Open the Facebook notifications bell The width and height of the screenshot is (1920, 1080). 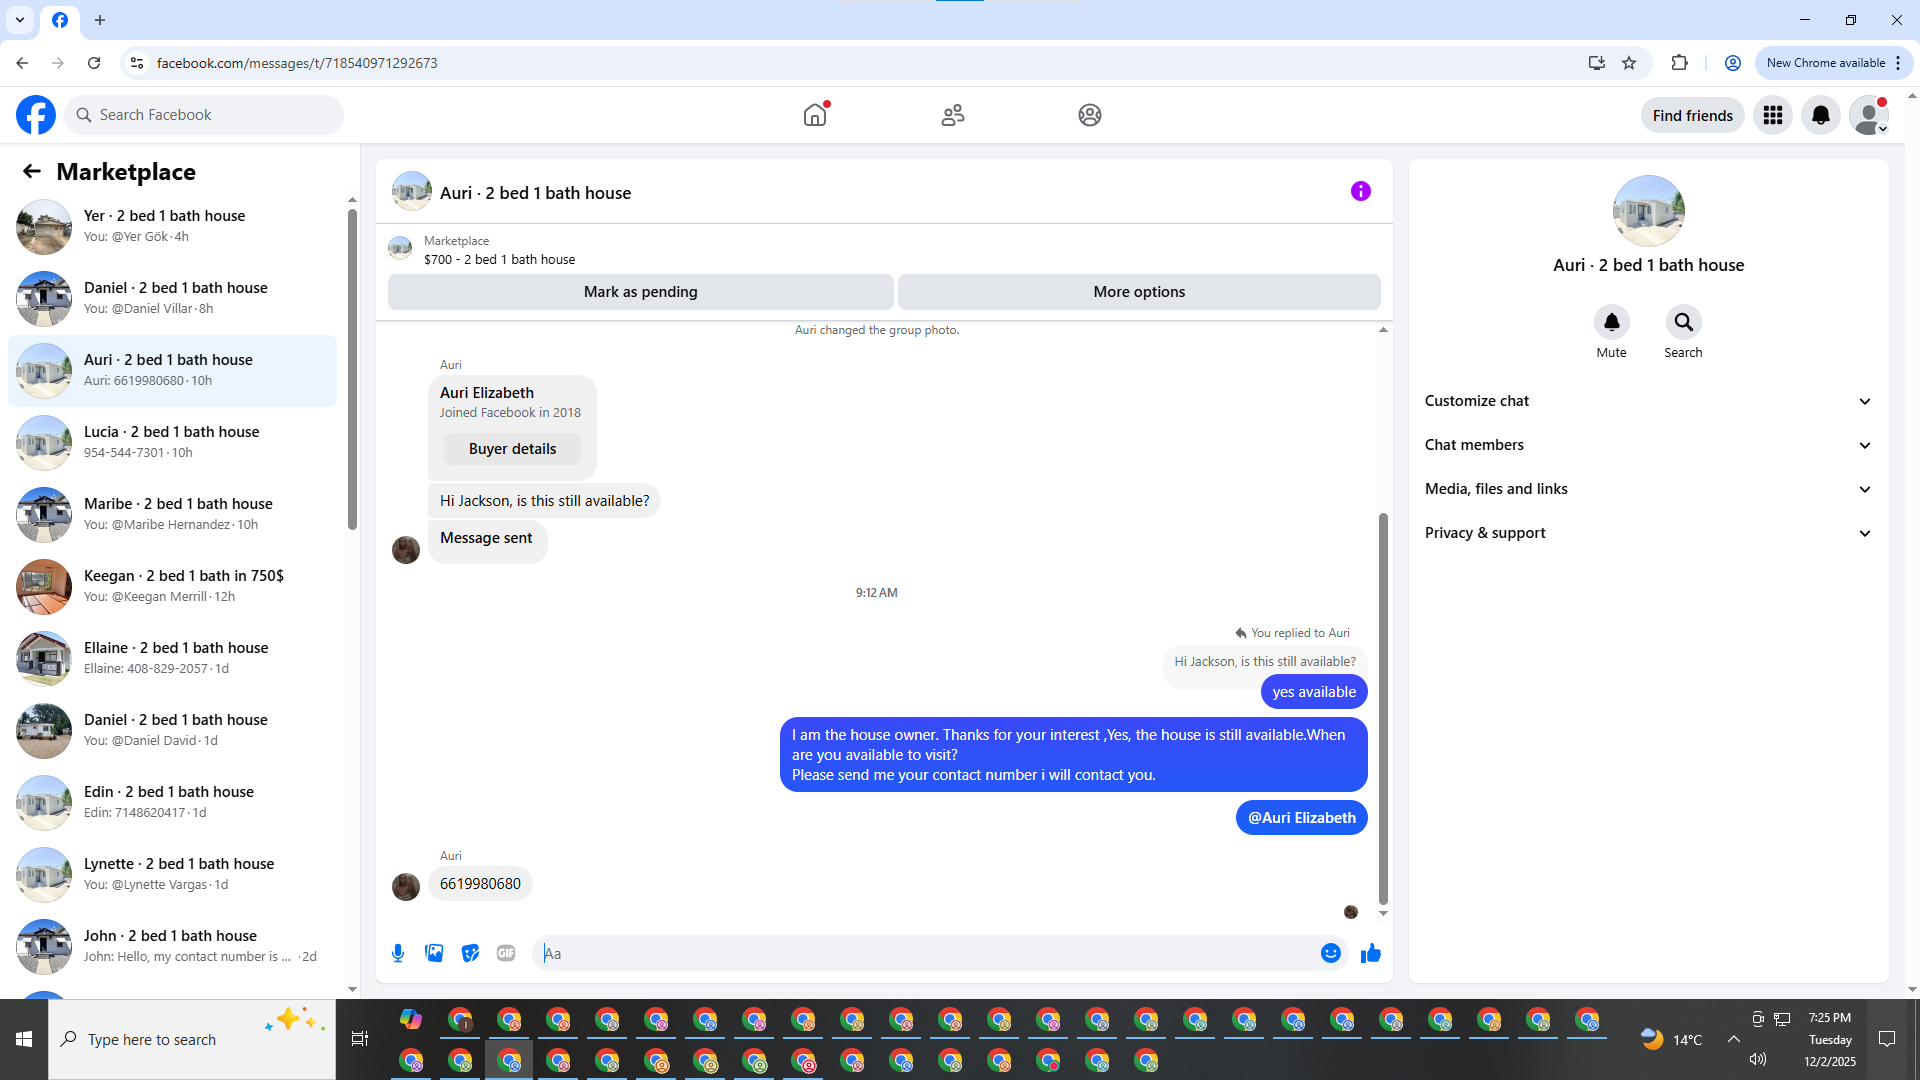coord(1820,115)
